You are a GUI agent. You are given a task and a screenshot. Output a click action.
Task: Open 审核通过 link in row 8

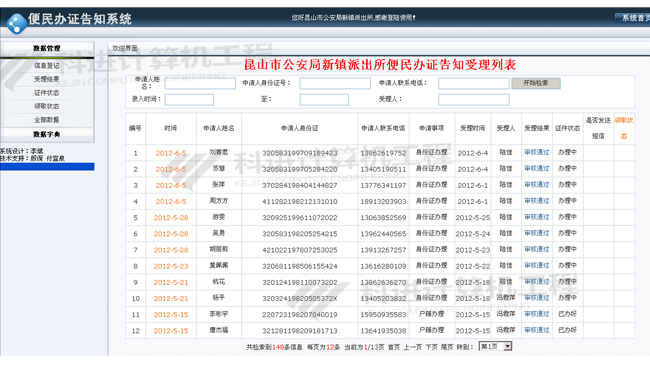(x=536, y=266)
